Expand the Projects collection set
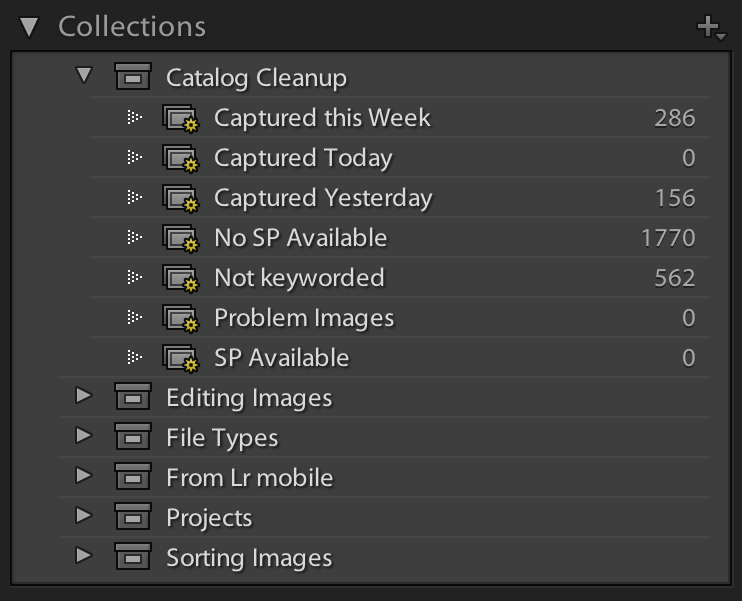The width and height of the screenshot is (742, 601). [84, 517]
